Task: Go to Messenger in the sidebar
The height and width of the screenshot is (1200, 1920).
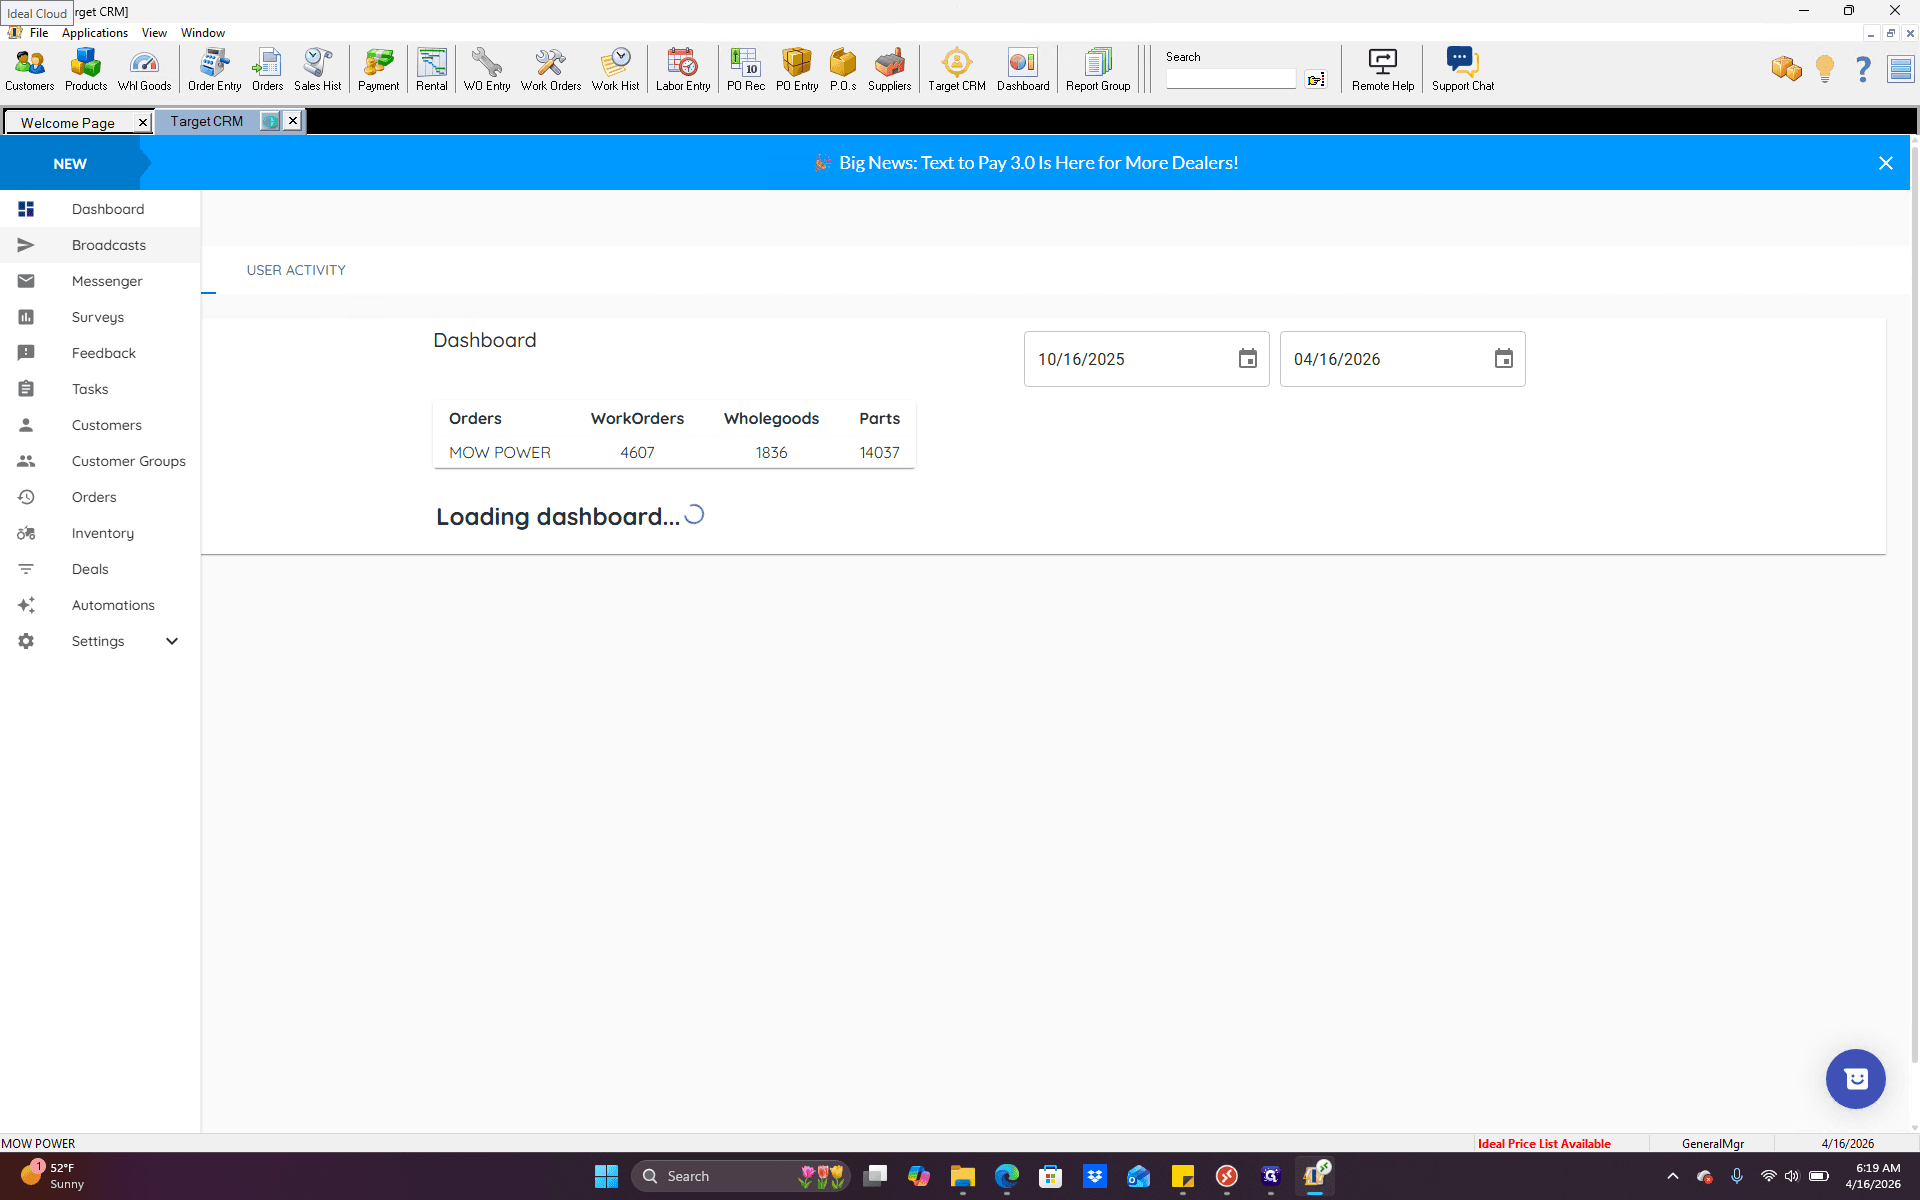Action: click(100, 281)
